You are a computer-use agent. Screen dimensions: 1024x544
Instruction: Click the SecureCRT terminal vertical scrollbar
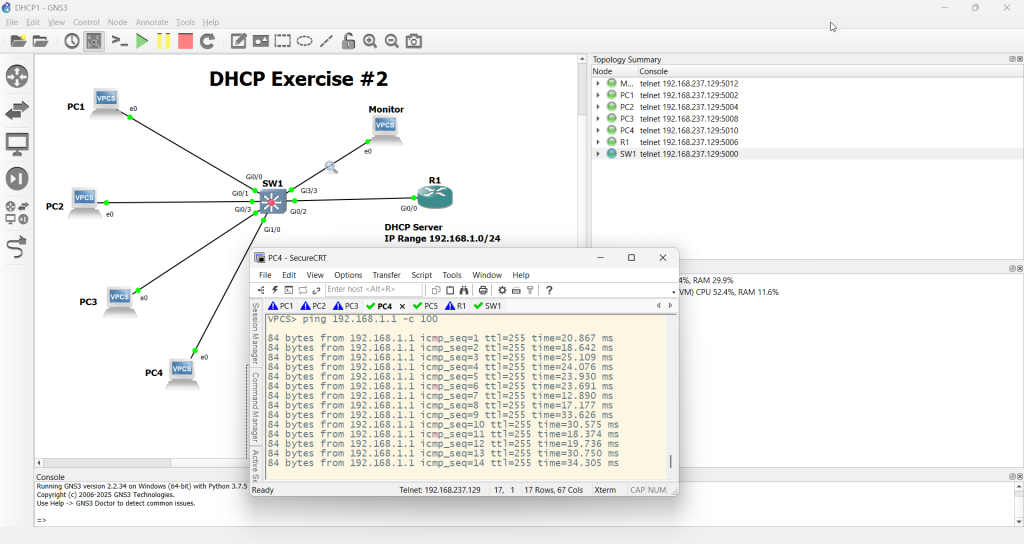(x=671, y=462)
